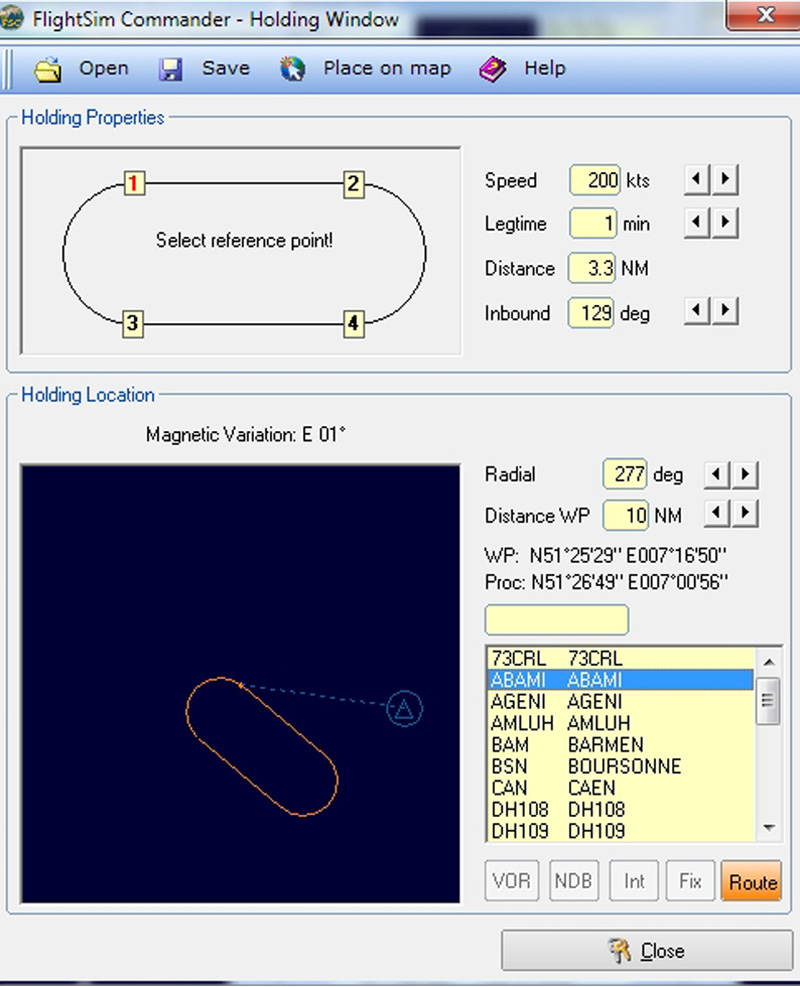
Task: Click the Help book icon
Action: pos(492,69)
